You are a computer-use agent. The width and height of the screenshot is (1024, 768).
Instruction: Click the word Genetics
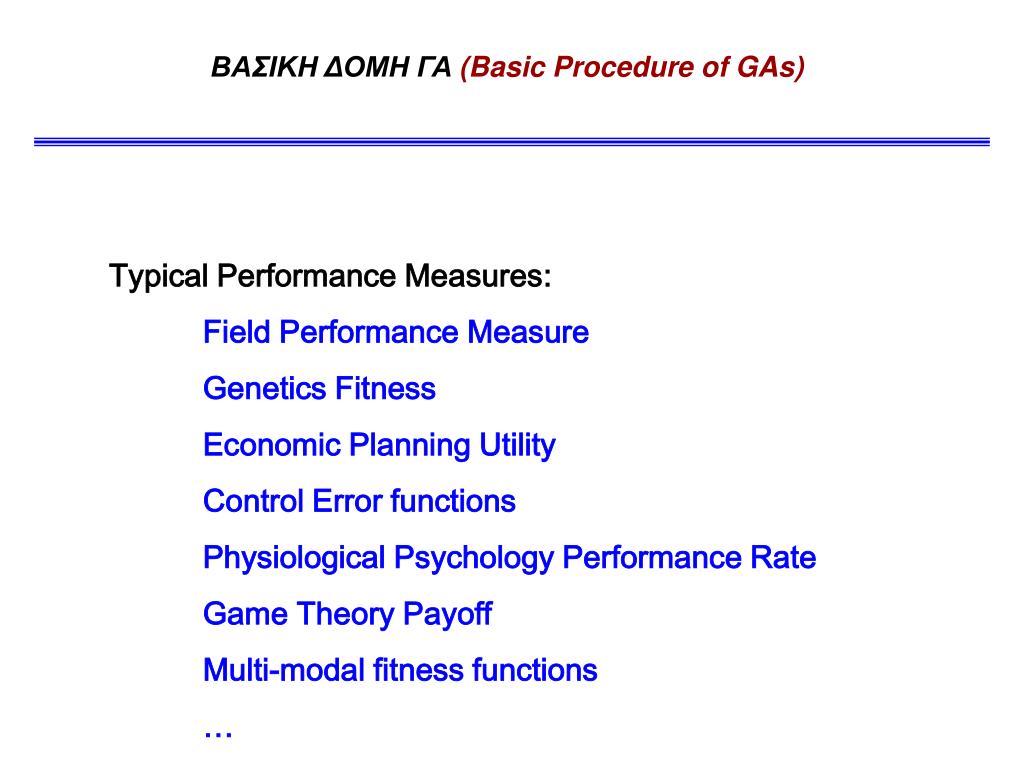264,389
